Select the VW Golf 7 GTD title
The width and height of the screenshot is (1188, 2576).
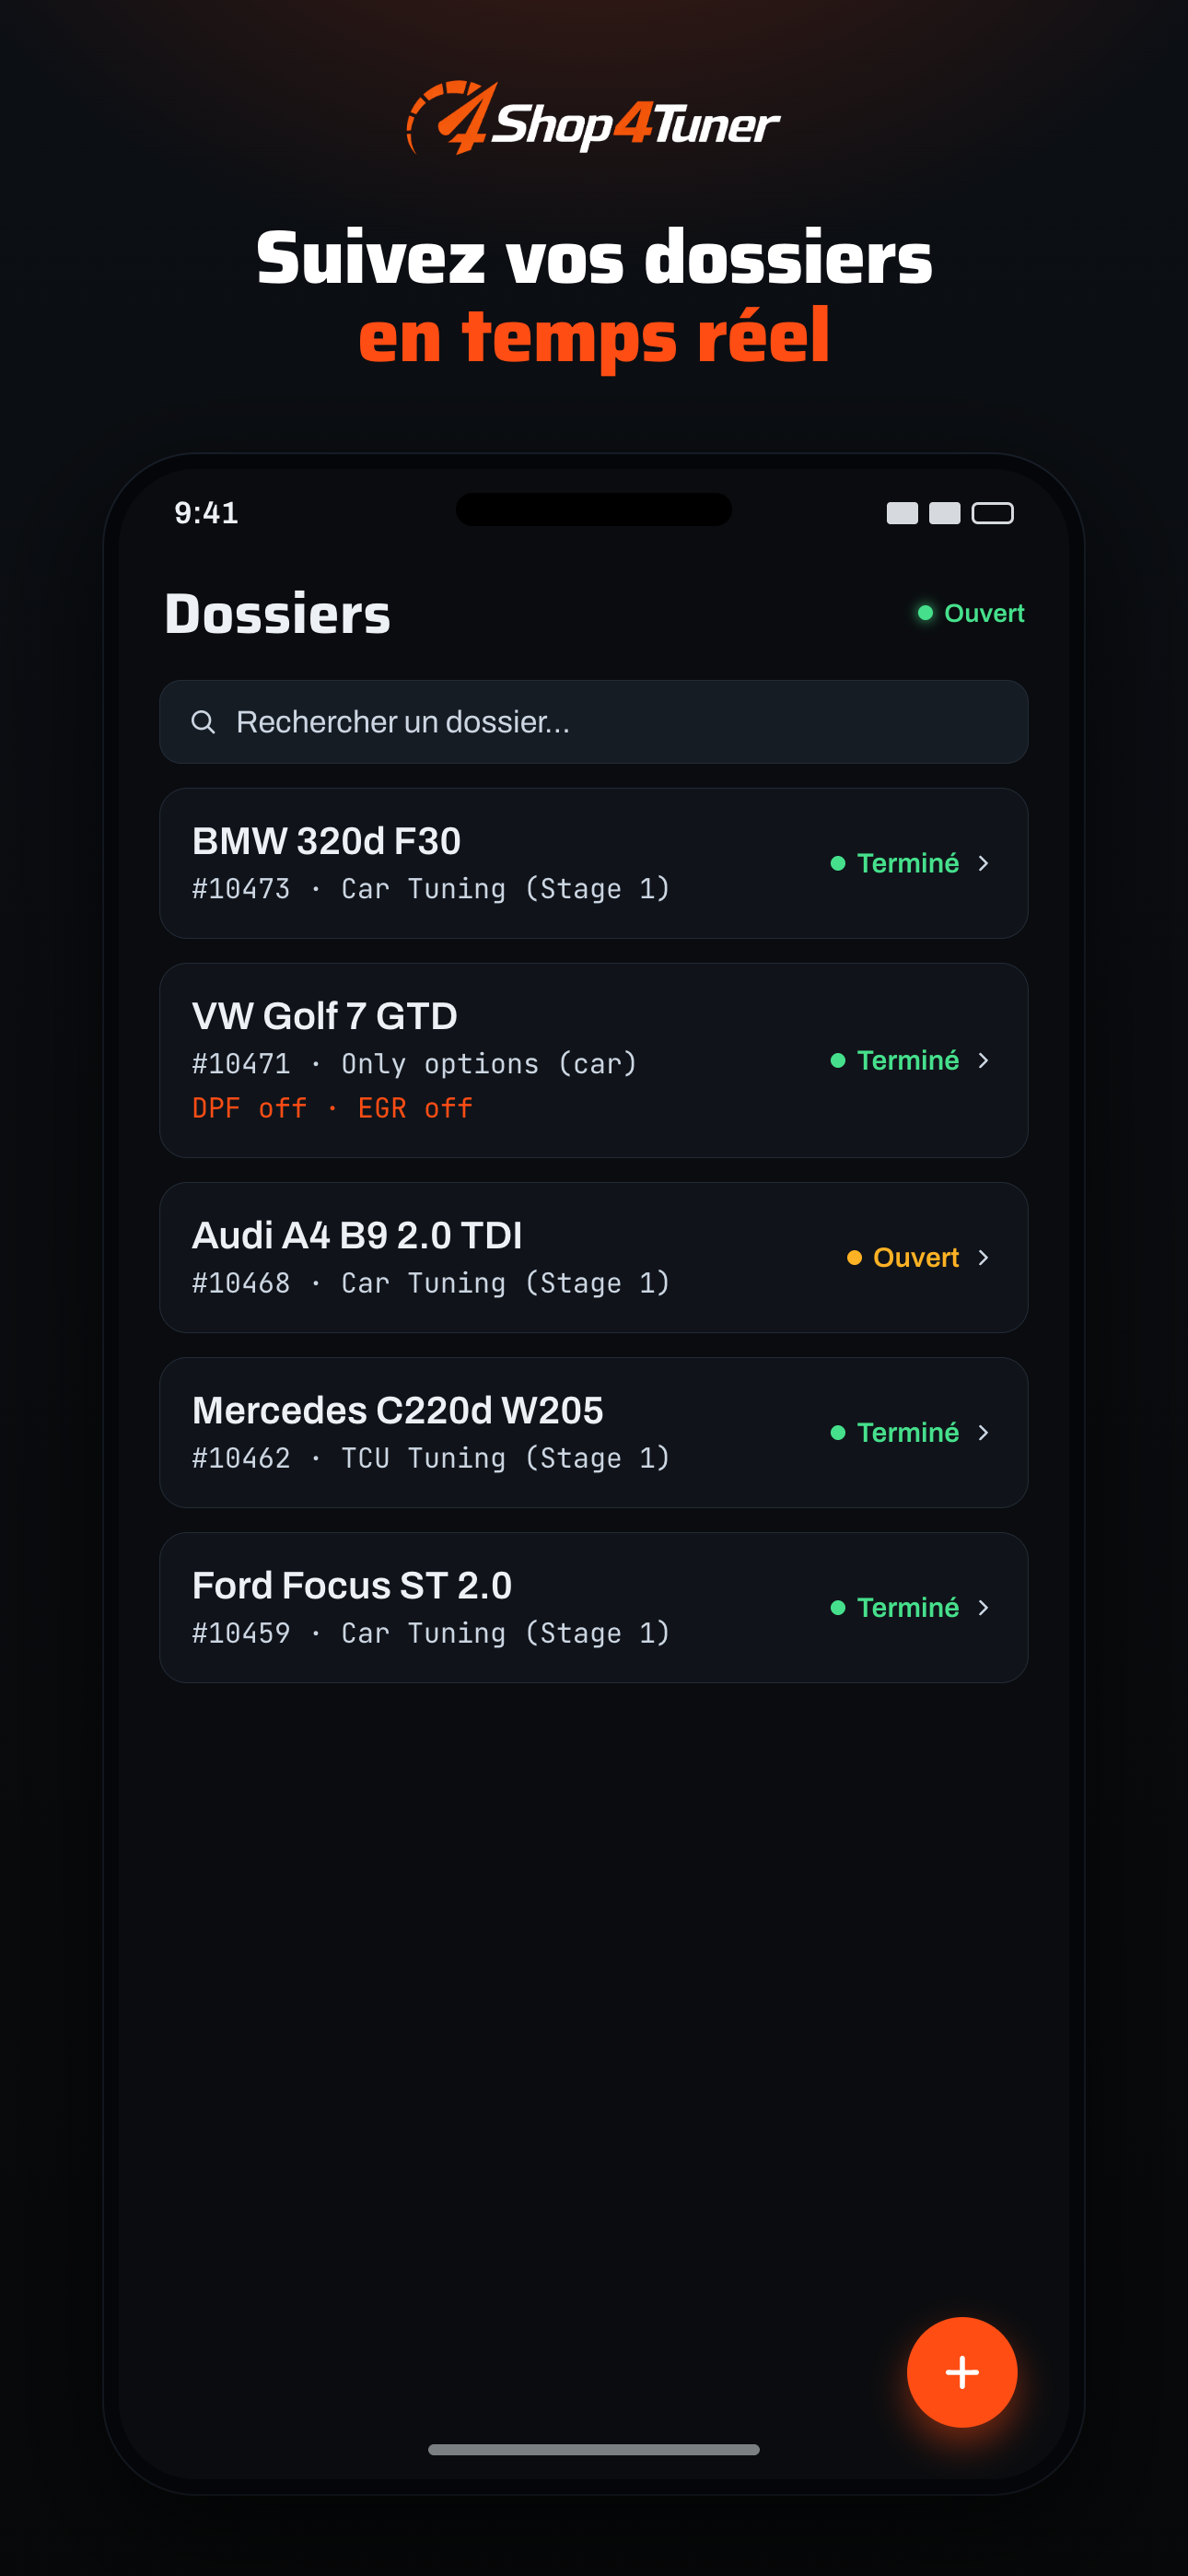click(x=324, y=1016)
